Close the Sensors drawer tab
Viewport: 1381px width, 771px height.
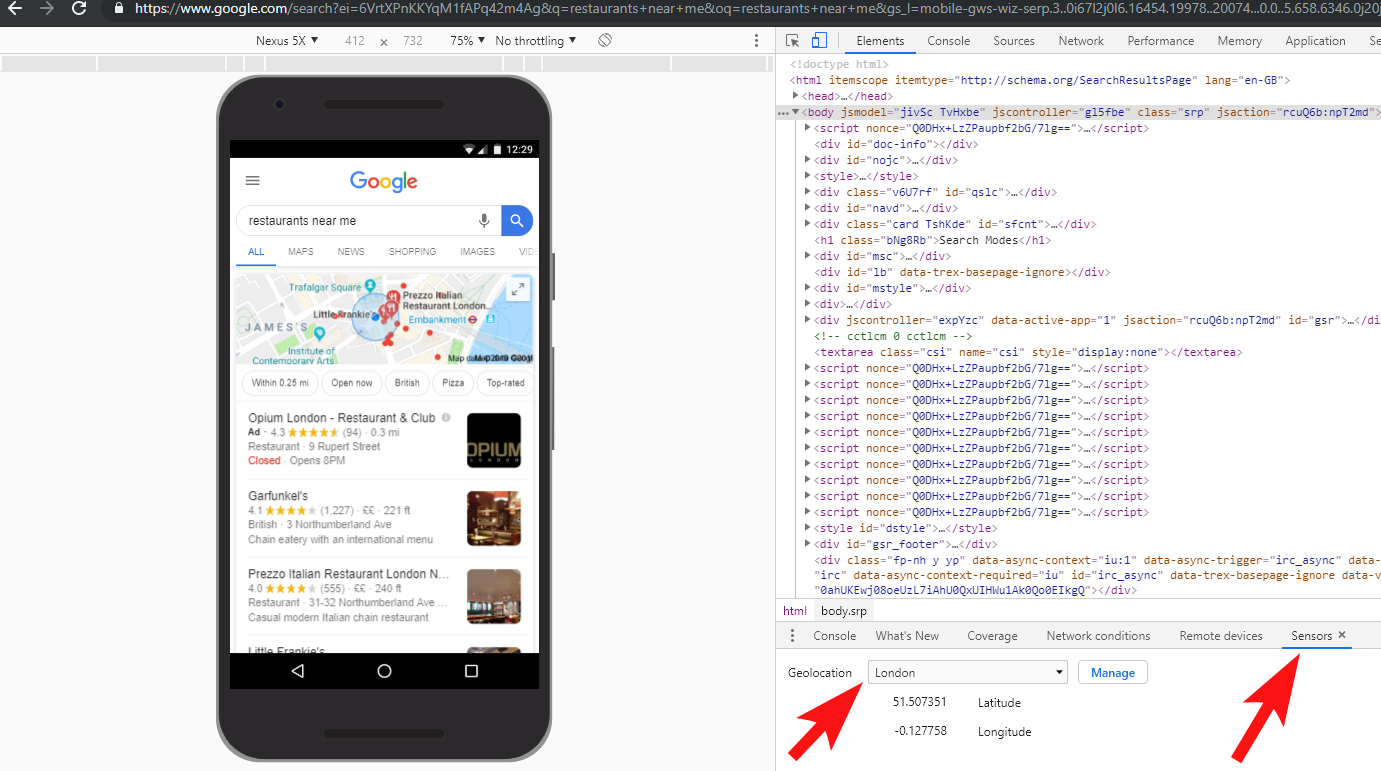[1342, 635]
